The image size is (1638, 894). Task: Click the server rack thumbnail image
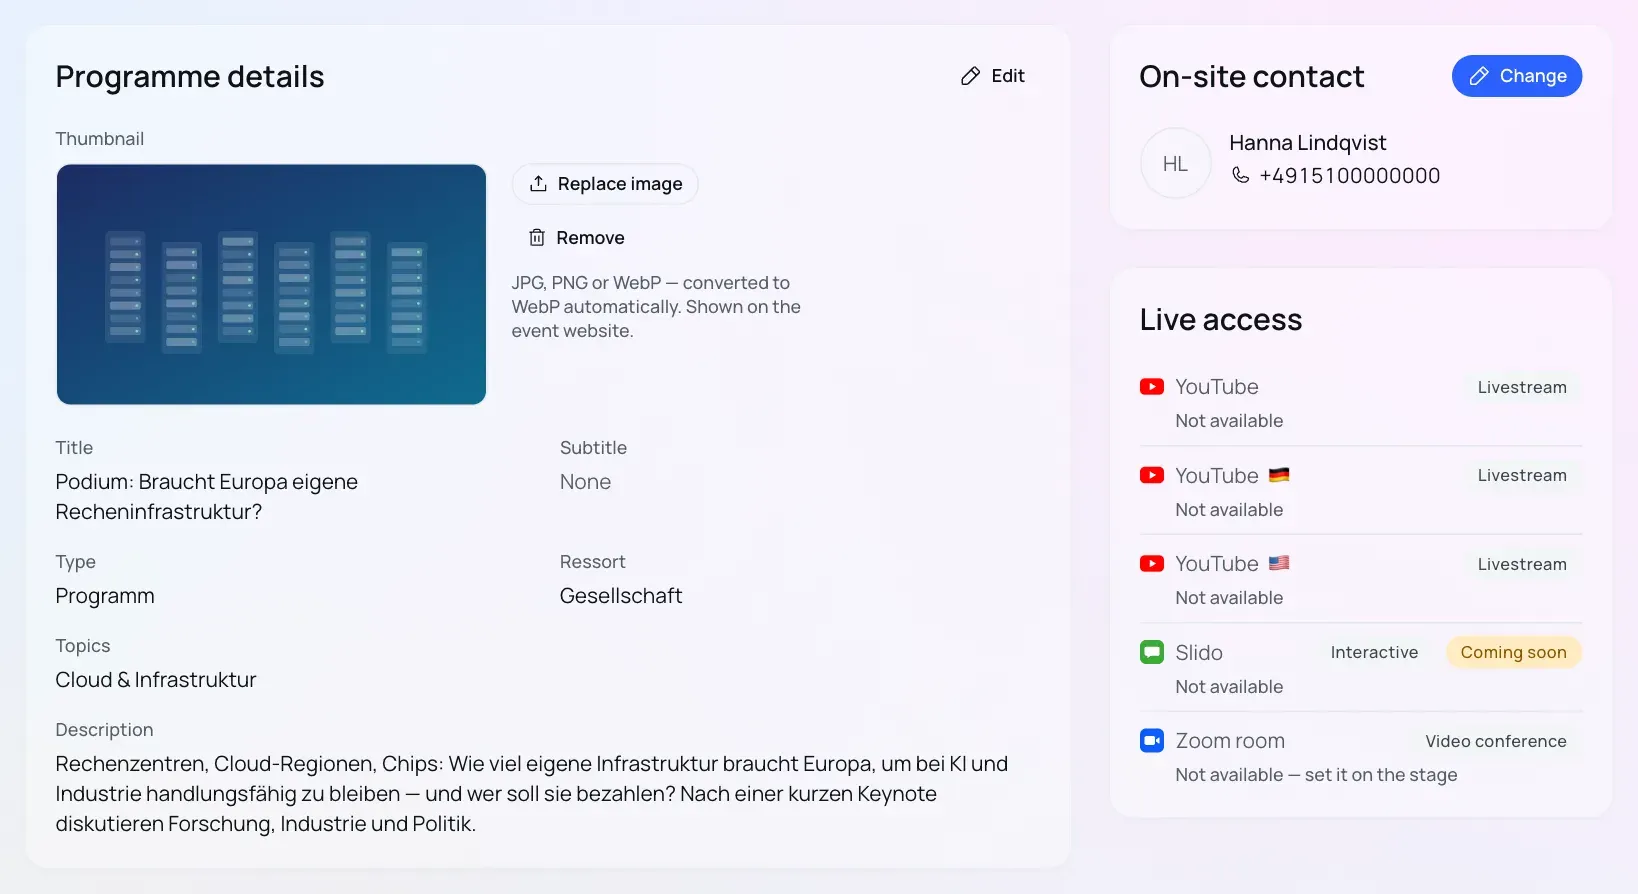click(x=271, y=284)
